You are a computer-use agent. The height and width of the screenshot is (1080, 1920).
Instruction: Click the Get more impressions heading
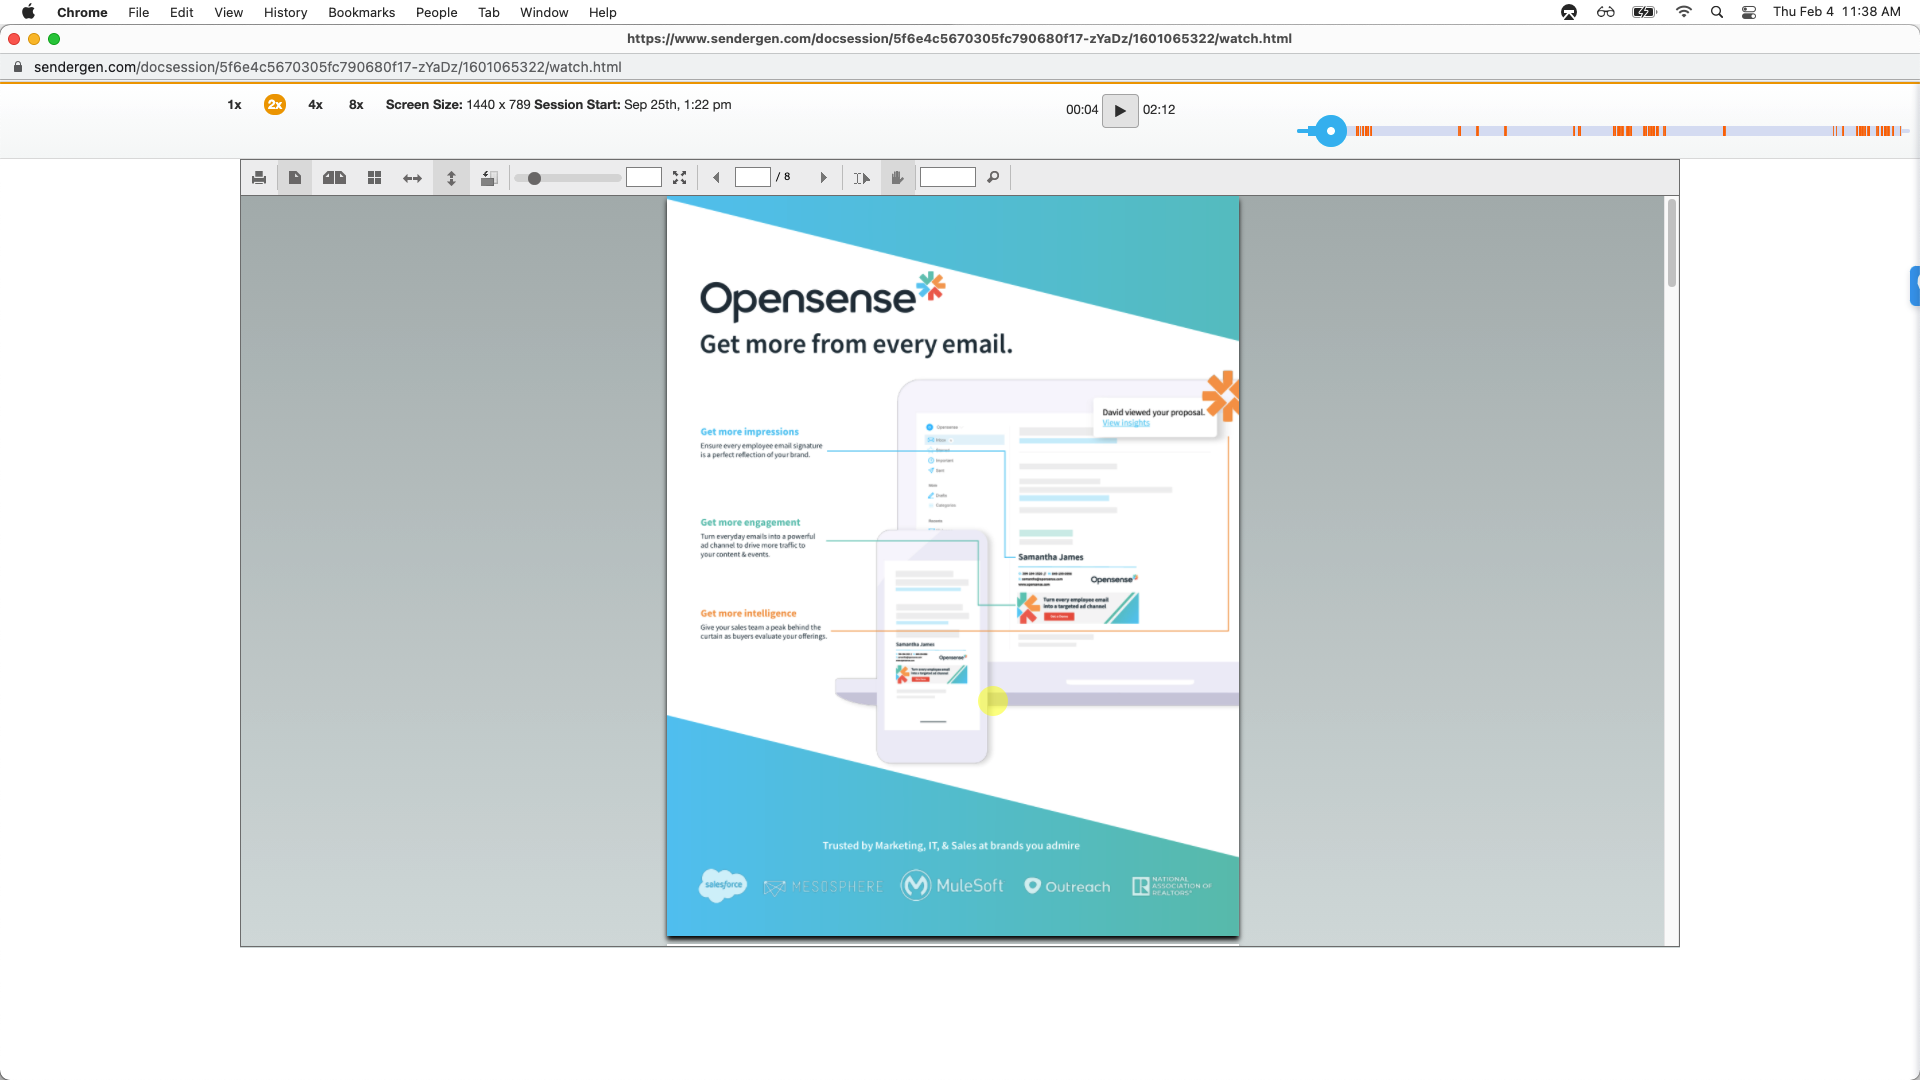[750, 432]
